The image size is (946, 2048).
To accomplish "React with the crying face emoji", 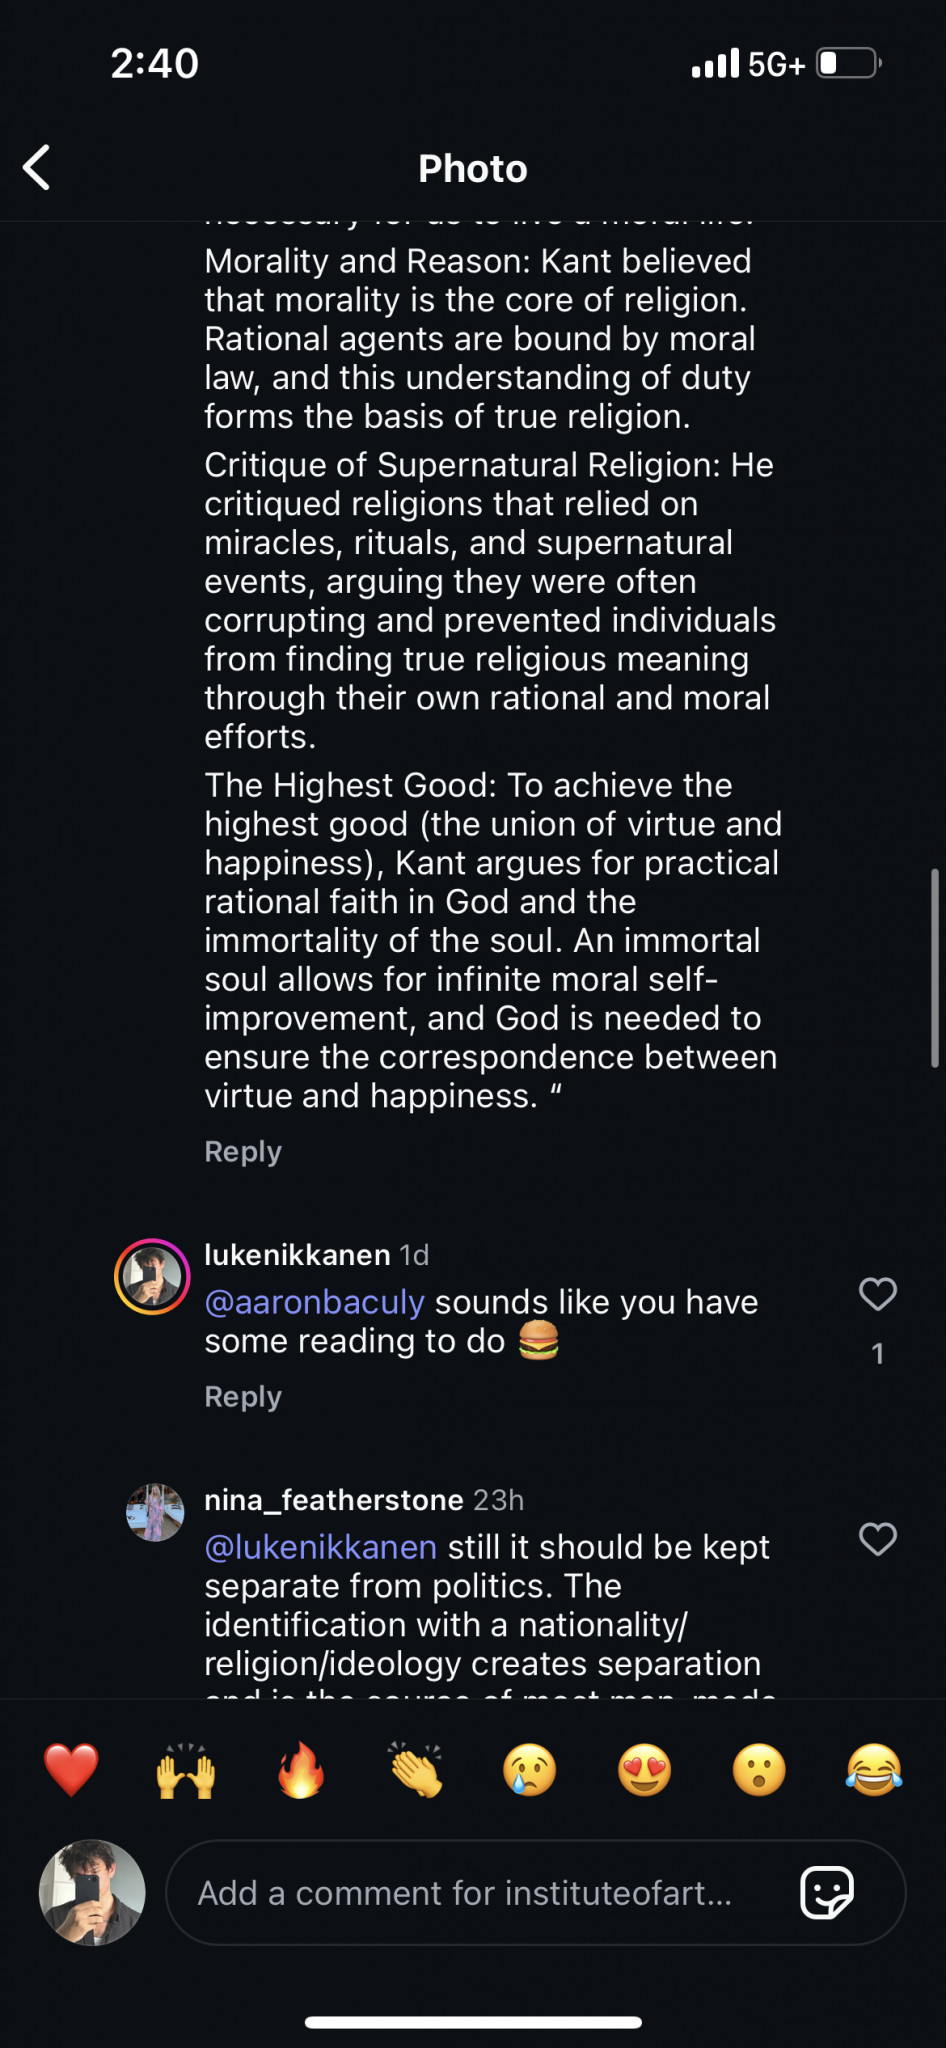I will point(530,1770).
